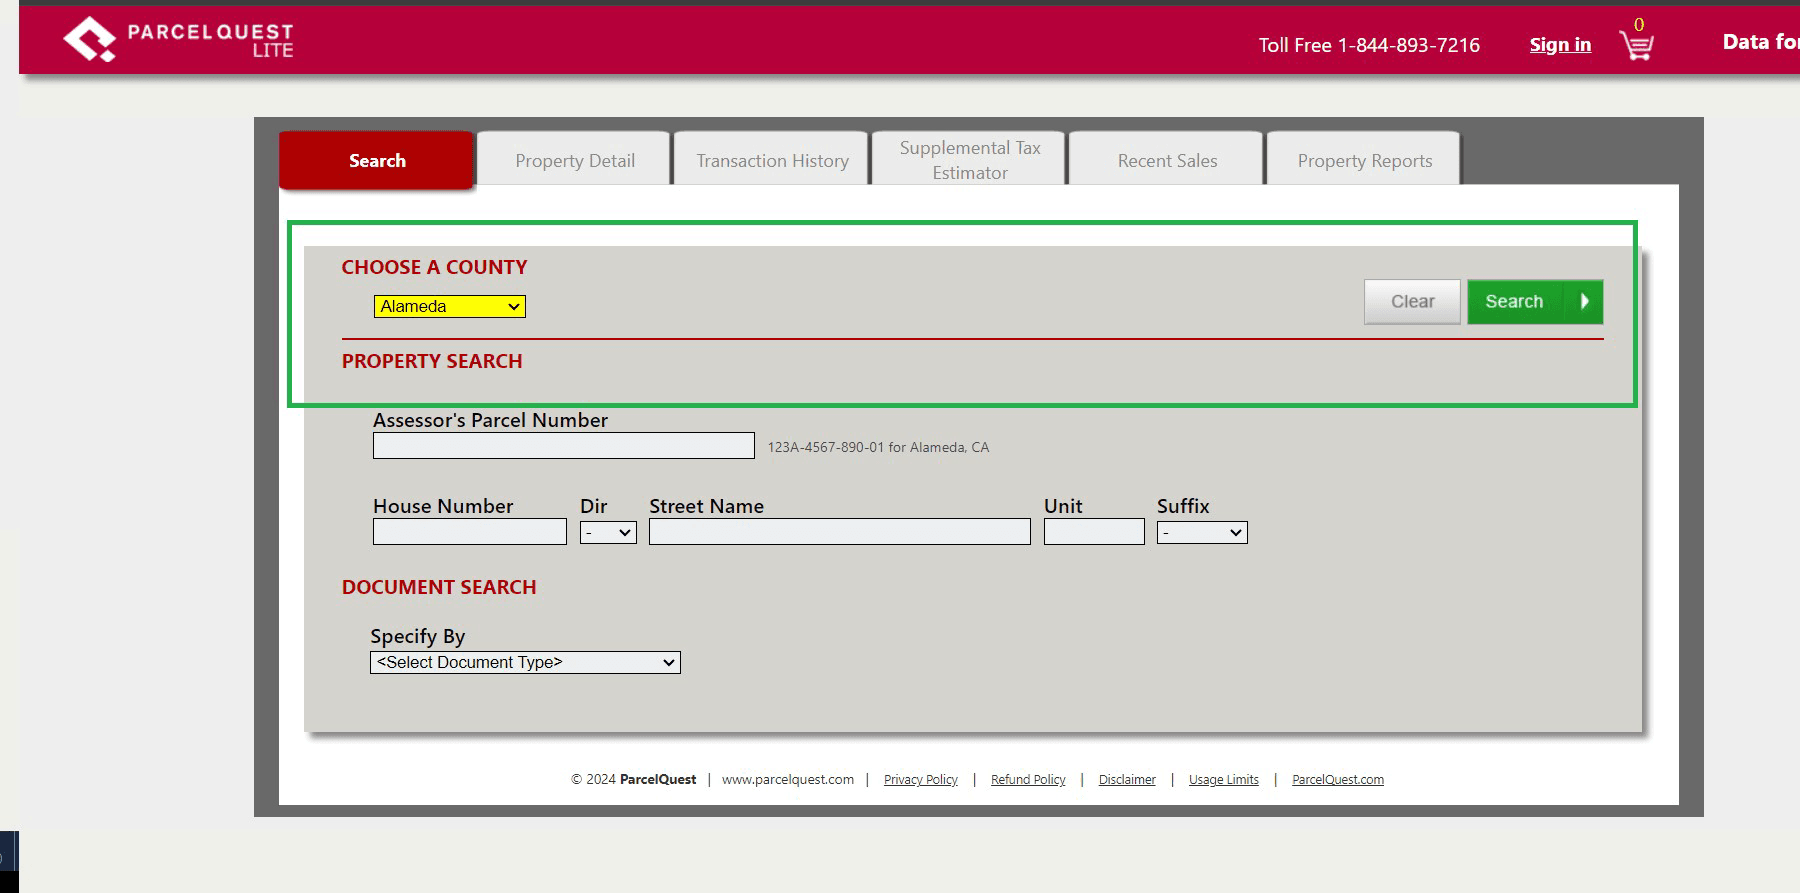The height and width of the screenshot is (893, 1800).
Task: Open the Suffix dropdown
Action: coord(1202,533)
